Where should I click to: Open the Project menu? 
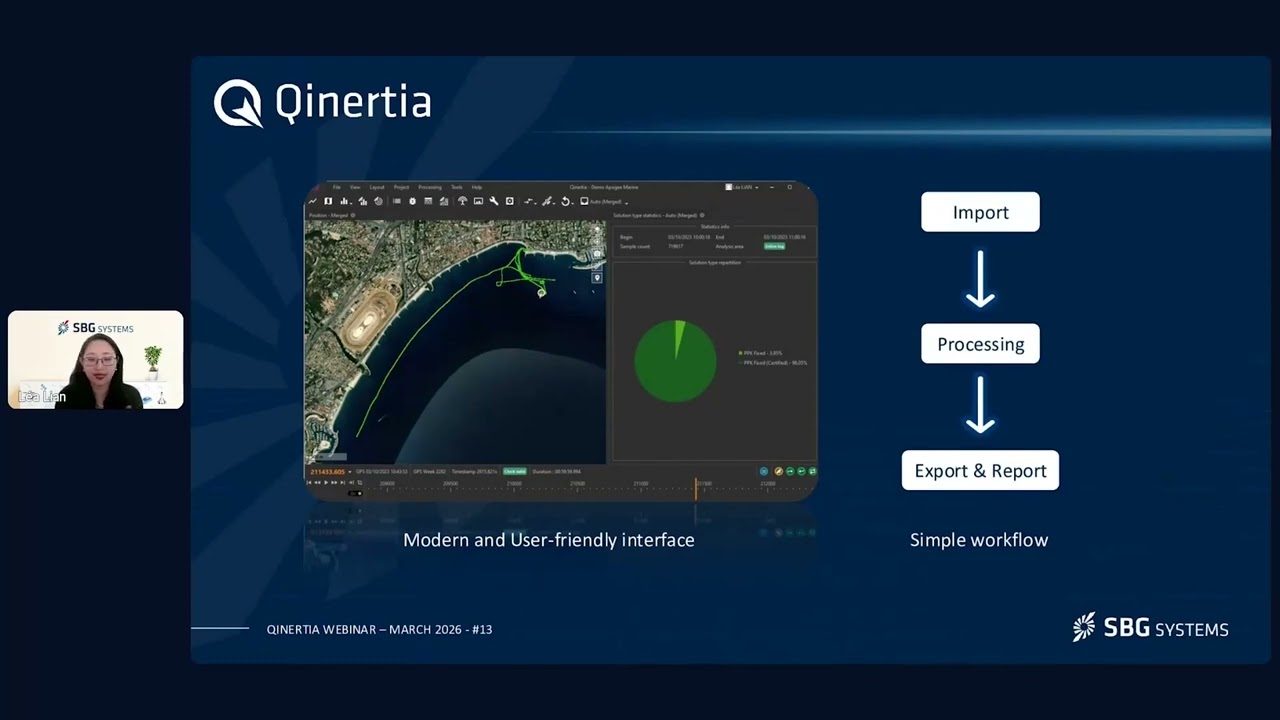point(401,187)
